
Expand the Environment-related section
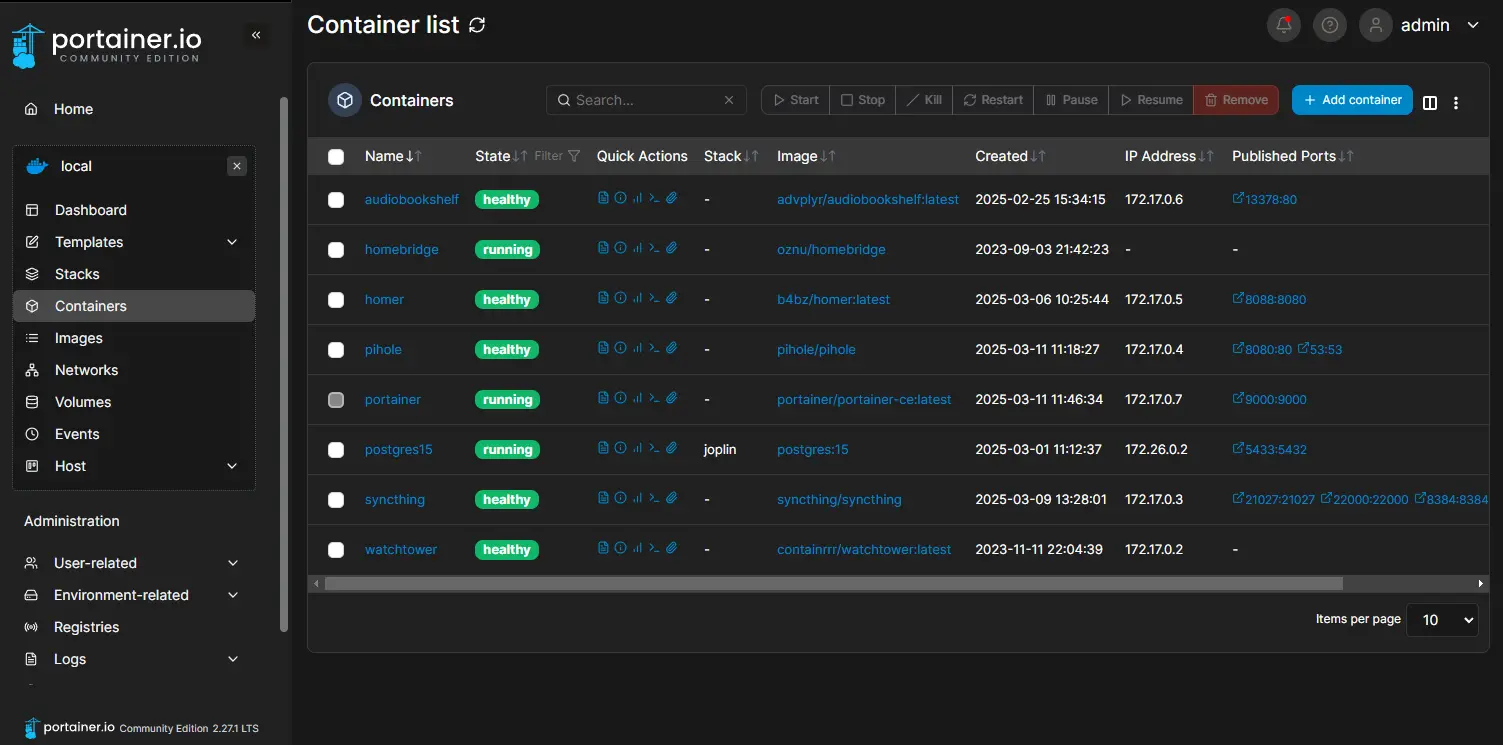pyautogui.click(x=120, y=594)
